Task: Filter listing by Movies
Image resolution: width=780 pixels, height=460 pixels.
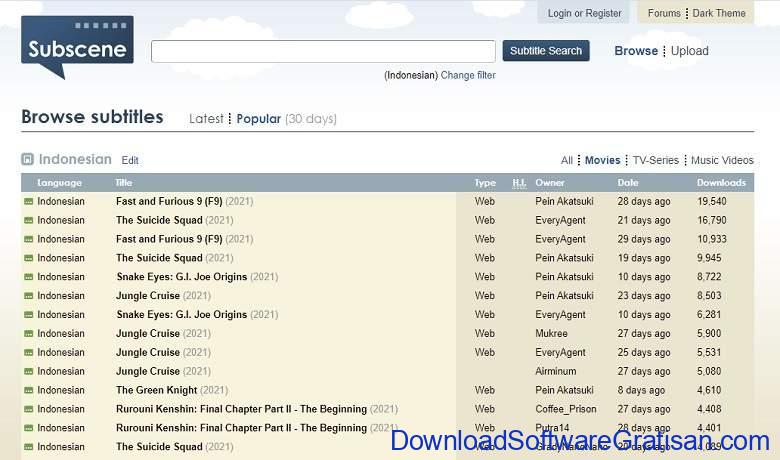Action: [602, 160]
